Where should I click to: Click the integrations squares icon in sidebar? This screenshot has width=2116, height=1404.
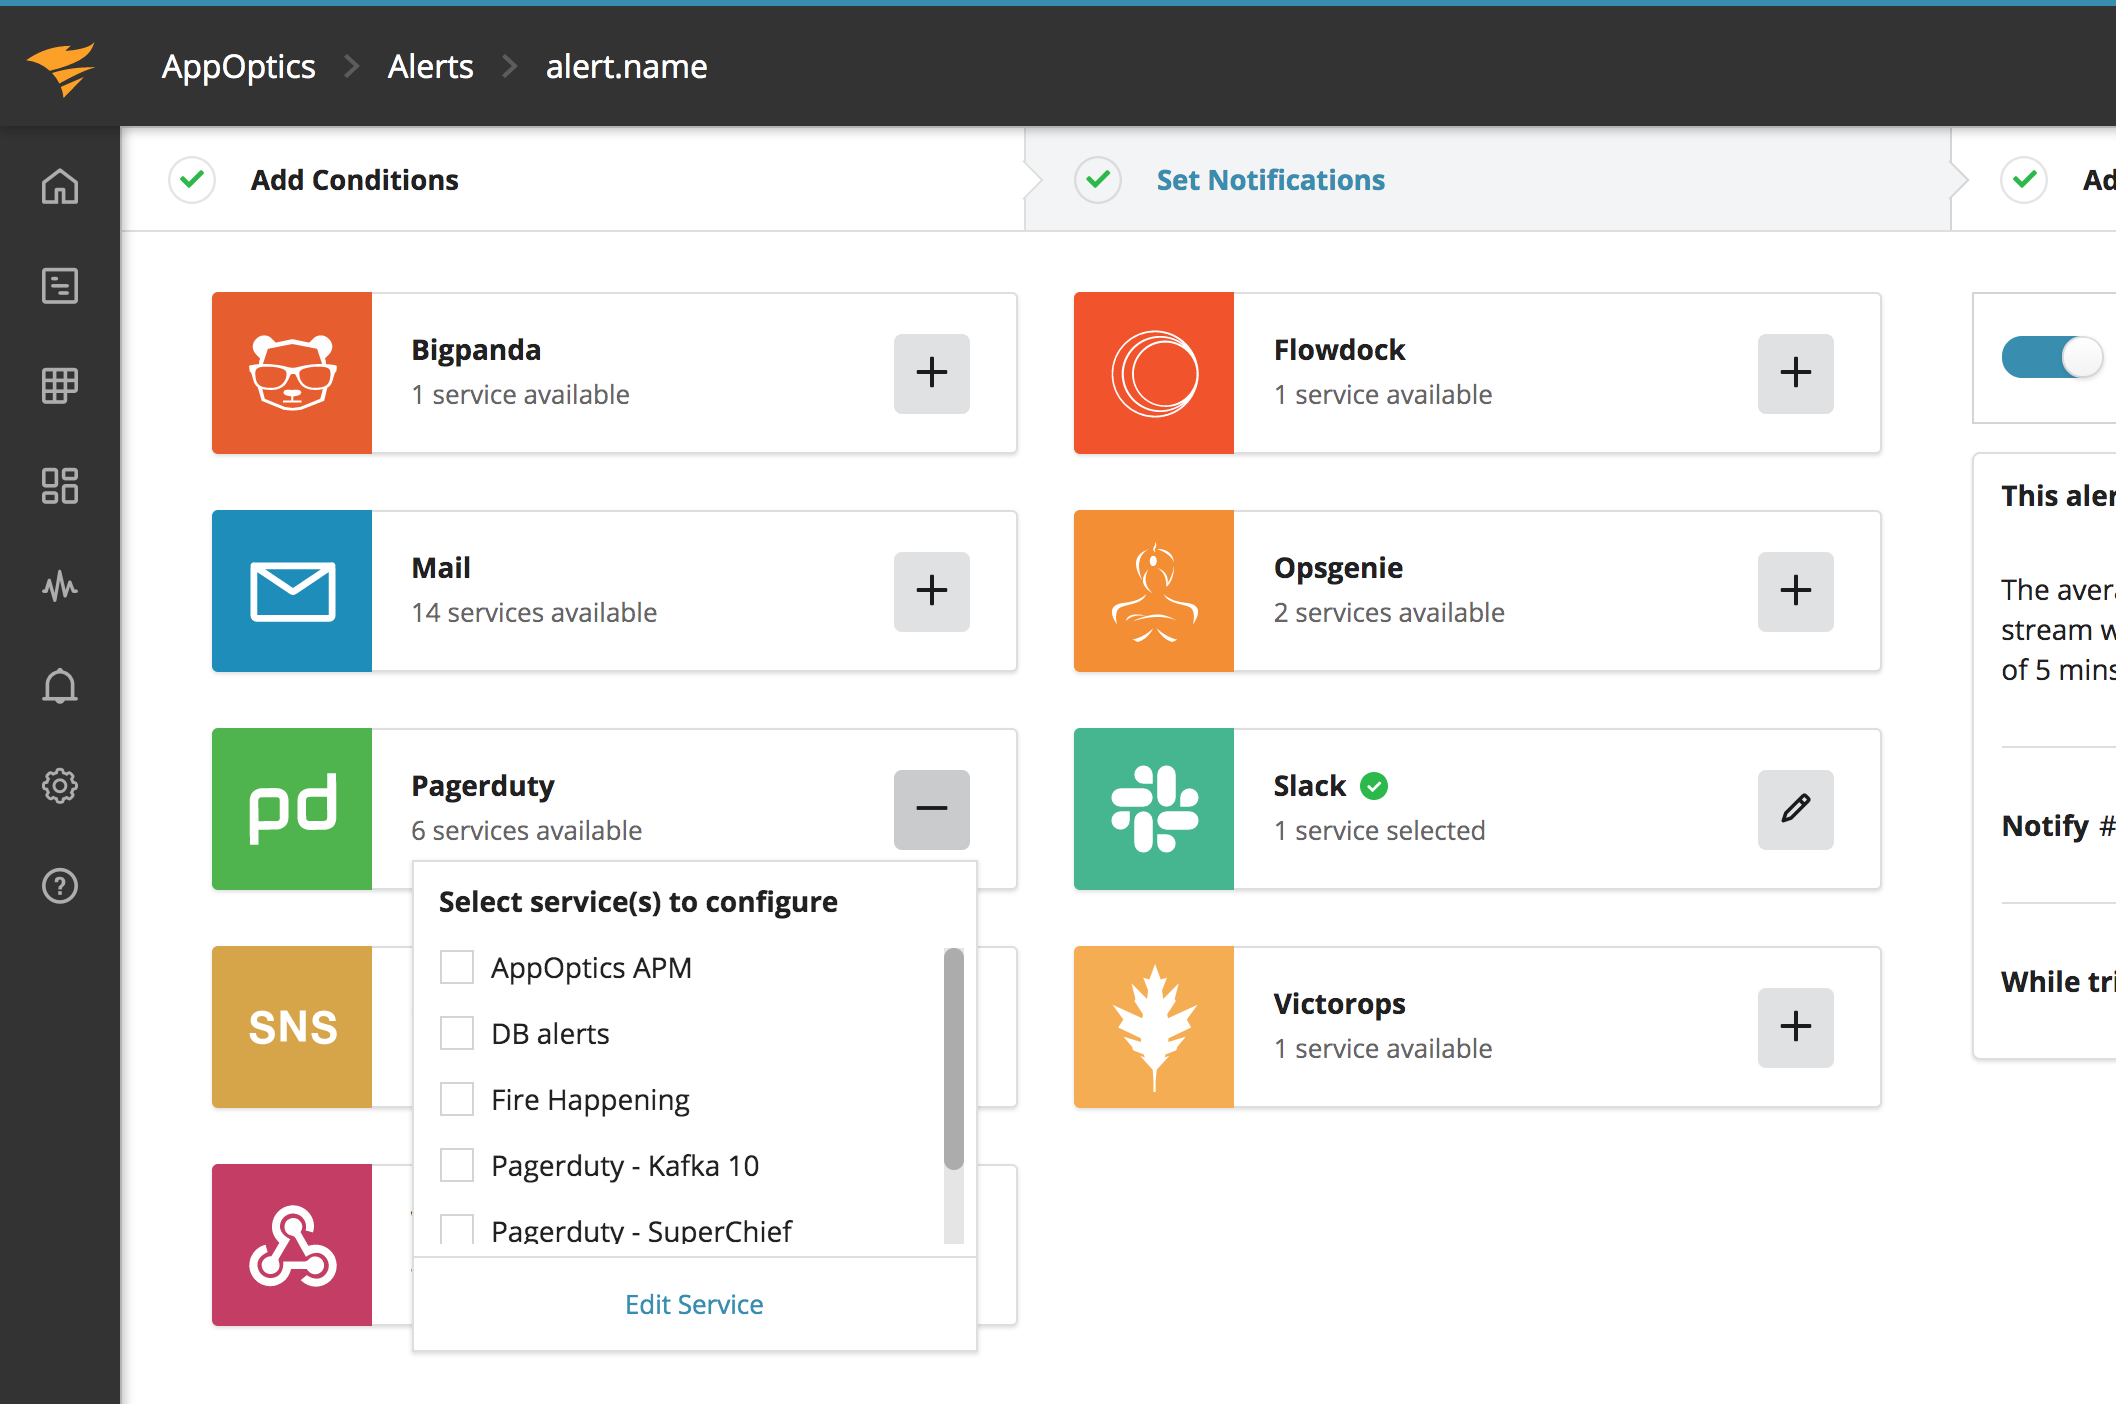(x=60, y=487)
